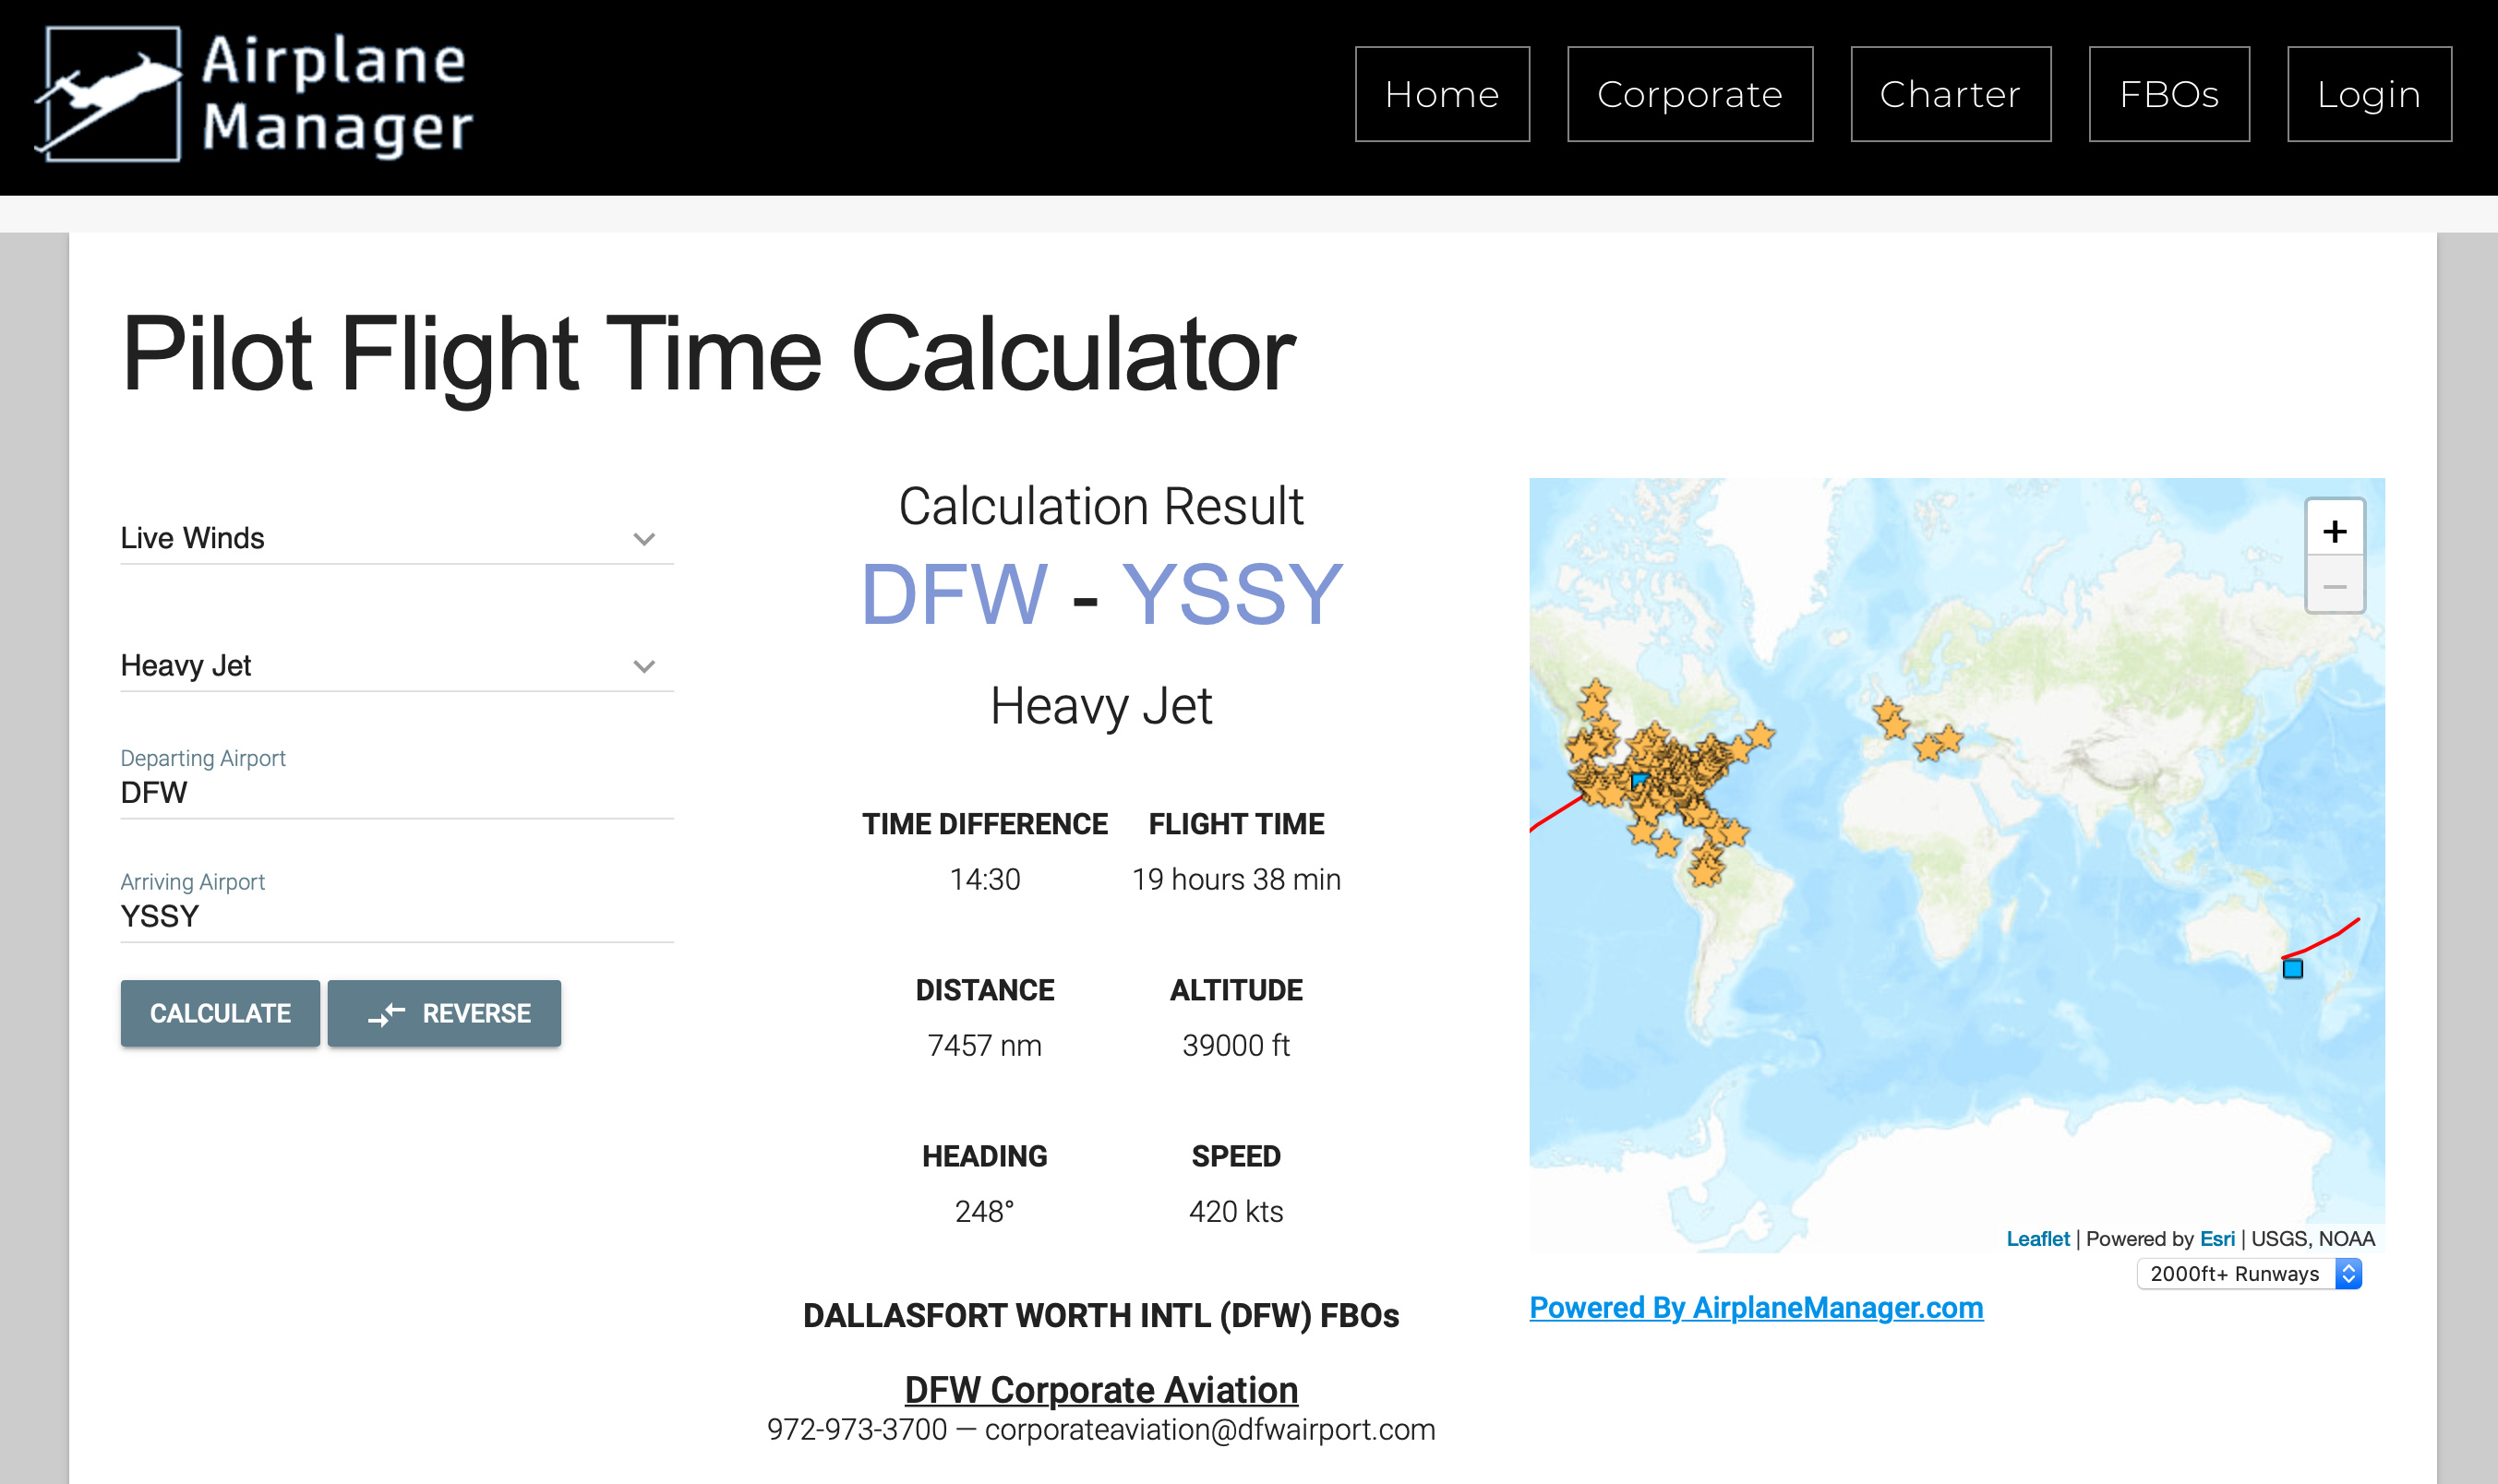Viewport: 2498px width, 1484px height.
Task: Expand the Live Winds dropdown
Action: [x=396, y=538]
